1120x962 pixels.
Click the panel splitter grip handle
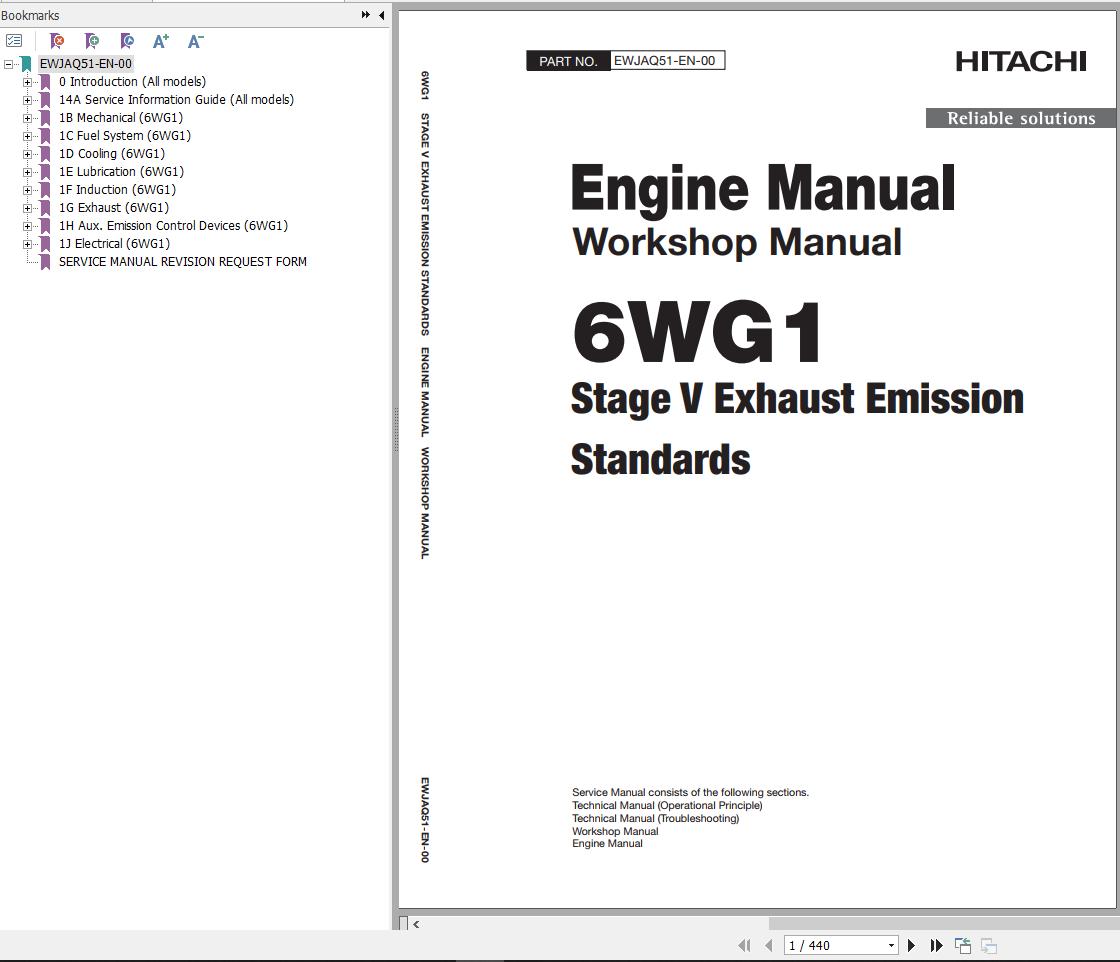pos(395,429)
